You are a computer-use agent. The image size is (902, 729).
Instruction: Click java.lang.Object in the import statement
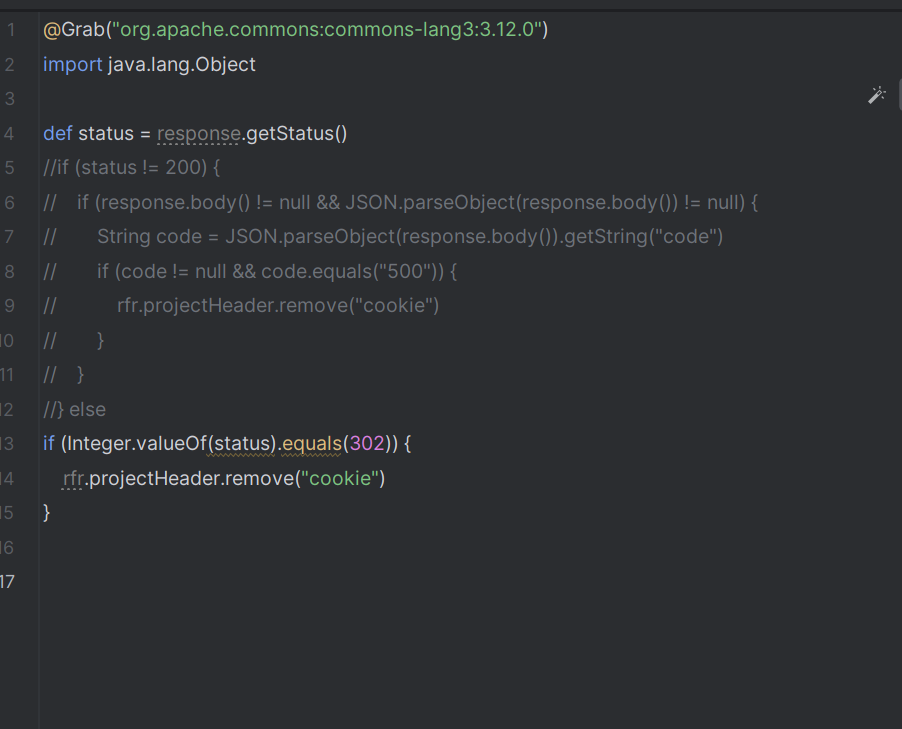tap(180, 63)
